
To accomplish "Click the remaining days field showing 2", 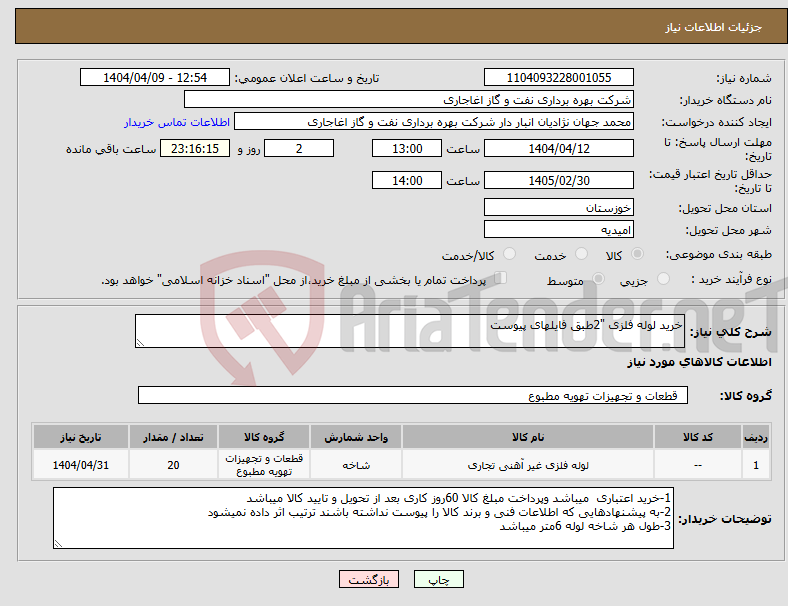I will tap(299, 148).
